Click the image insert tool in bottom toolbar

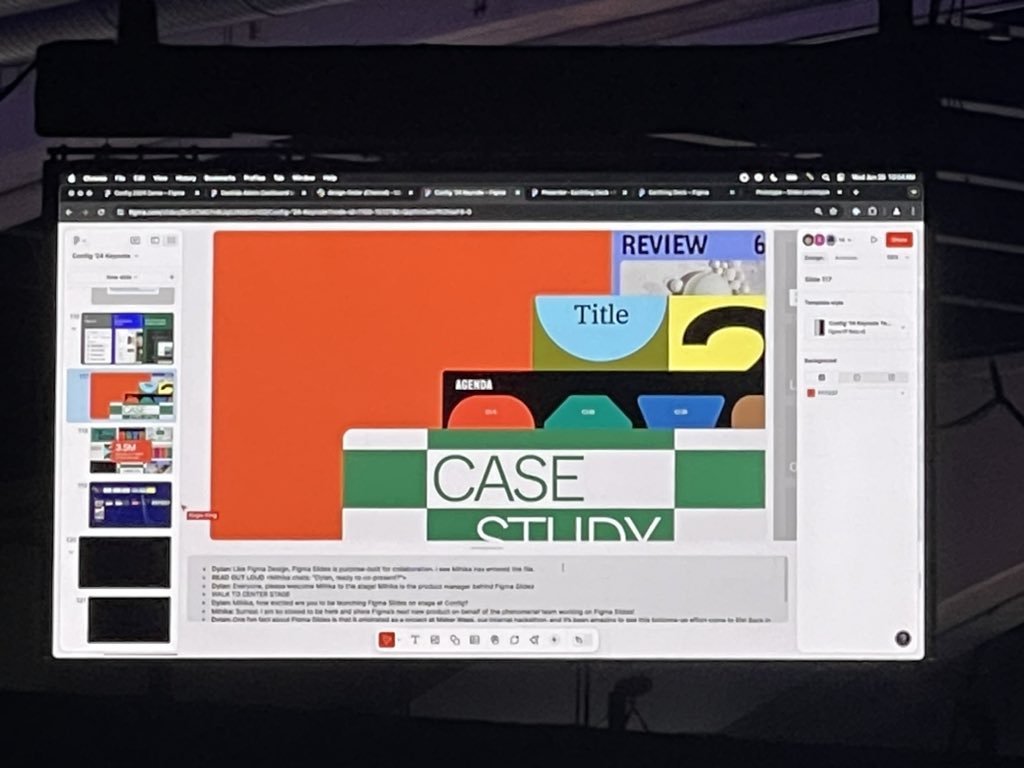[x=435, y=640]
